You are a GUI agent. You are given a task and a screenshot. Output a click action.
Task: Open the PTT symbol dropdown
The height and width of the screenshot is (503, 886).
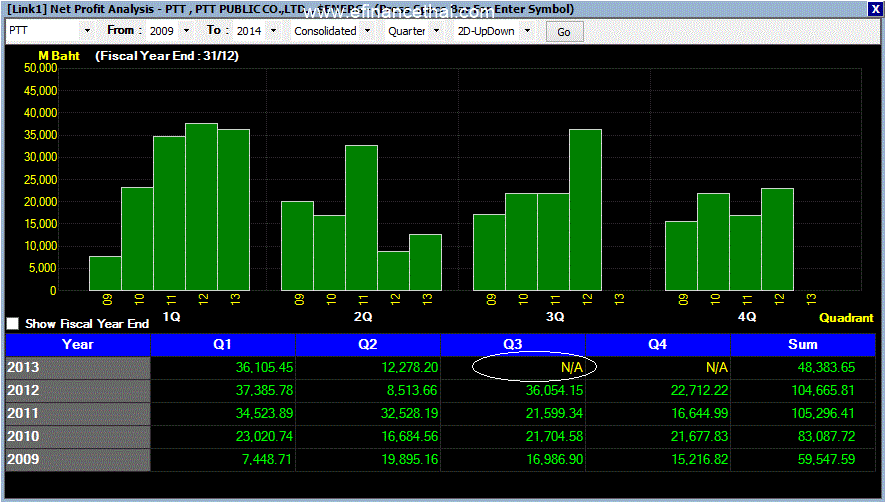coord(87,31)
